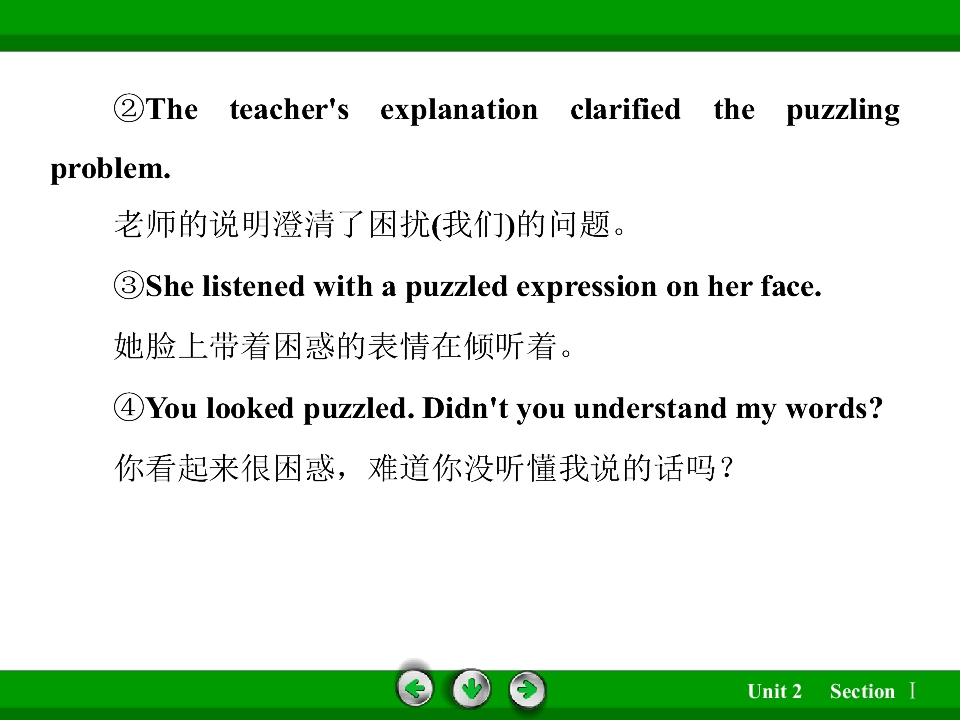The image size is (960, 720).
Task: Click the circled number ② marker
Action: (129, 109)
